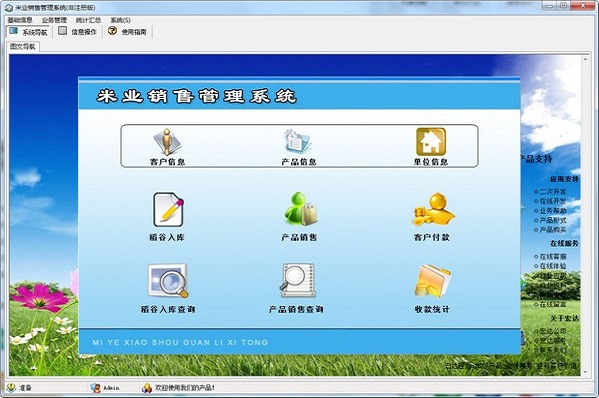The image size is (599, 398).
Task: Launch 稻谷入库 pencil-note icon
Action: click(168, 210)
